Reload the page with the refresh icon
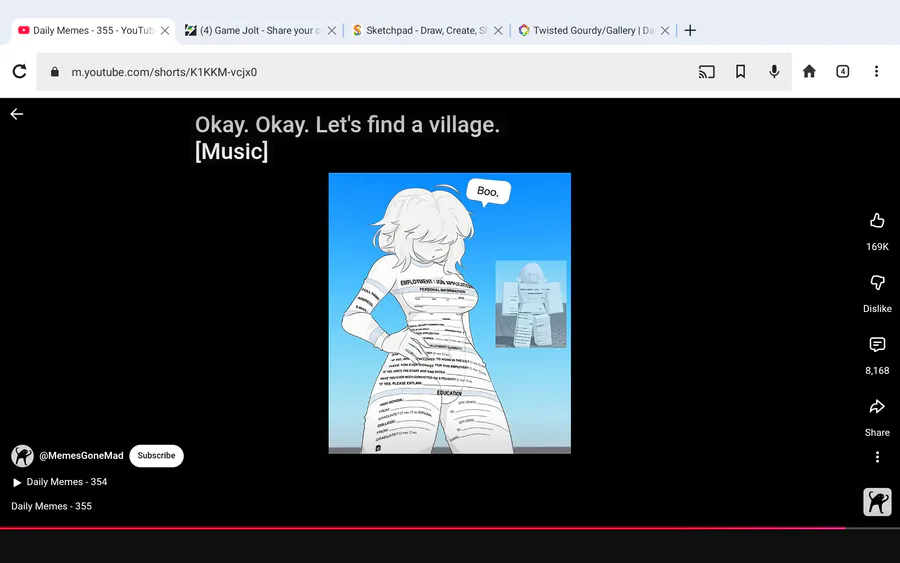900x563 pixels. 20,71
